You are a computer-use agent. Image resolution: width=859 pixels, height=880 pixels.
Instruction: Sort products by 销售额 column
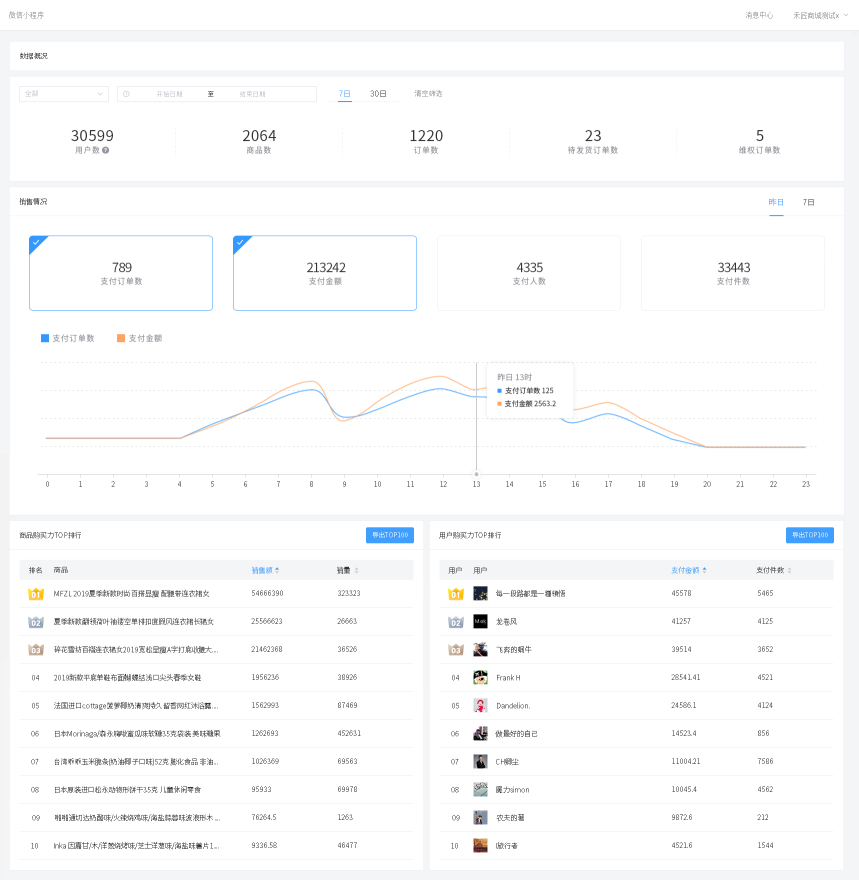(265, 570)
